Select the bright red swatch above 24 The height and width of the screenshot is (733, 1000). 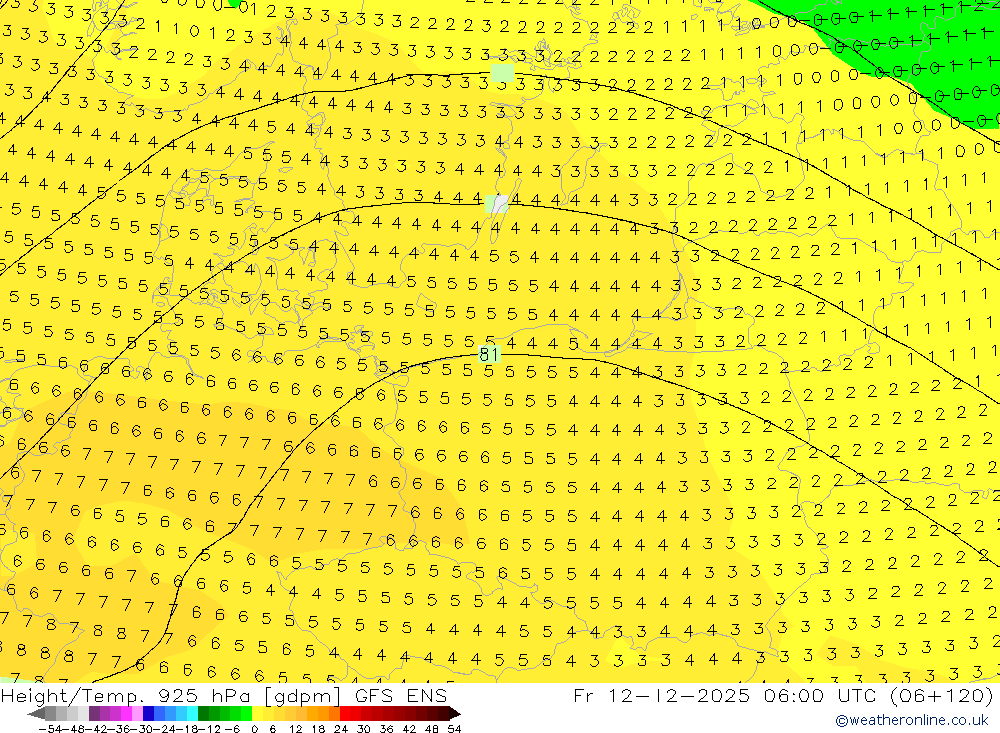coord(345,714)
